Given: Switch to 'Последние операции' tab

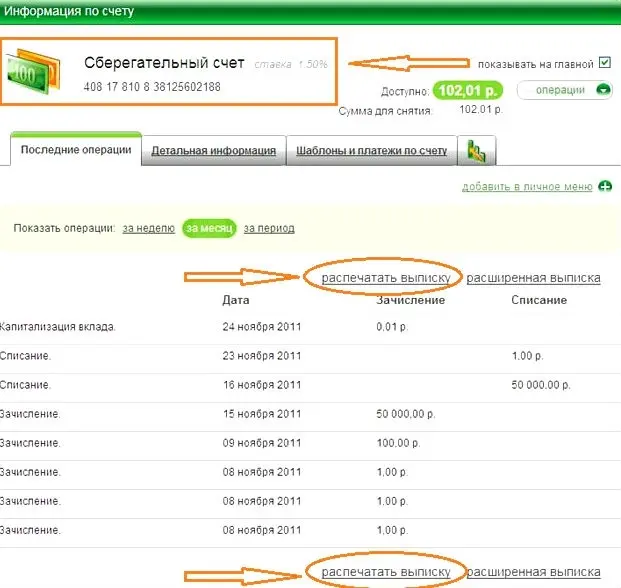Looking at the screenshot, I should 76,150.
